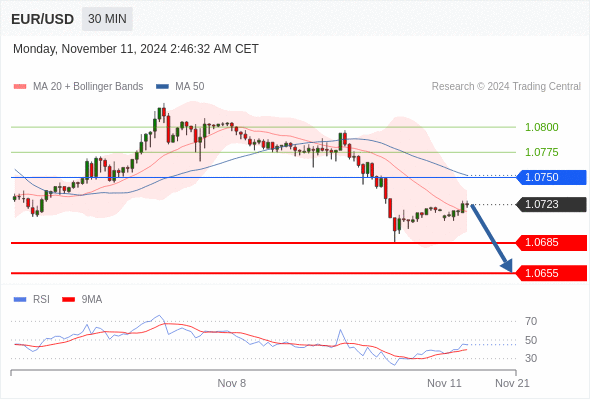This screenshot has height=400, width=590.
Task: Click the Nov 21 date axis label
Action: tap(512, 383)
